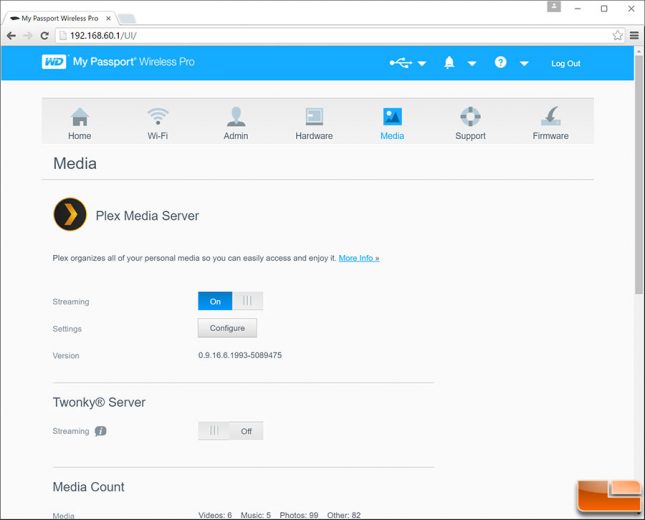Expand help dropdown arrow

(524, 63)
